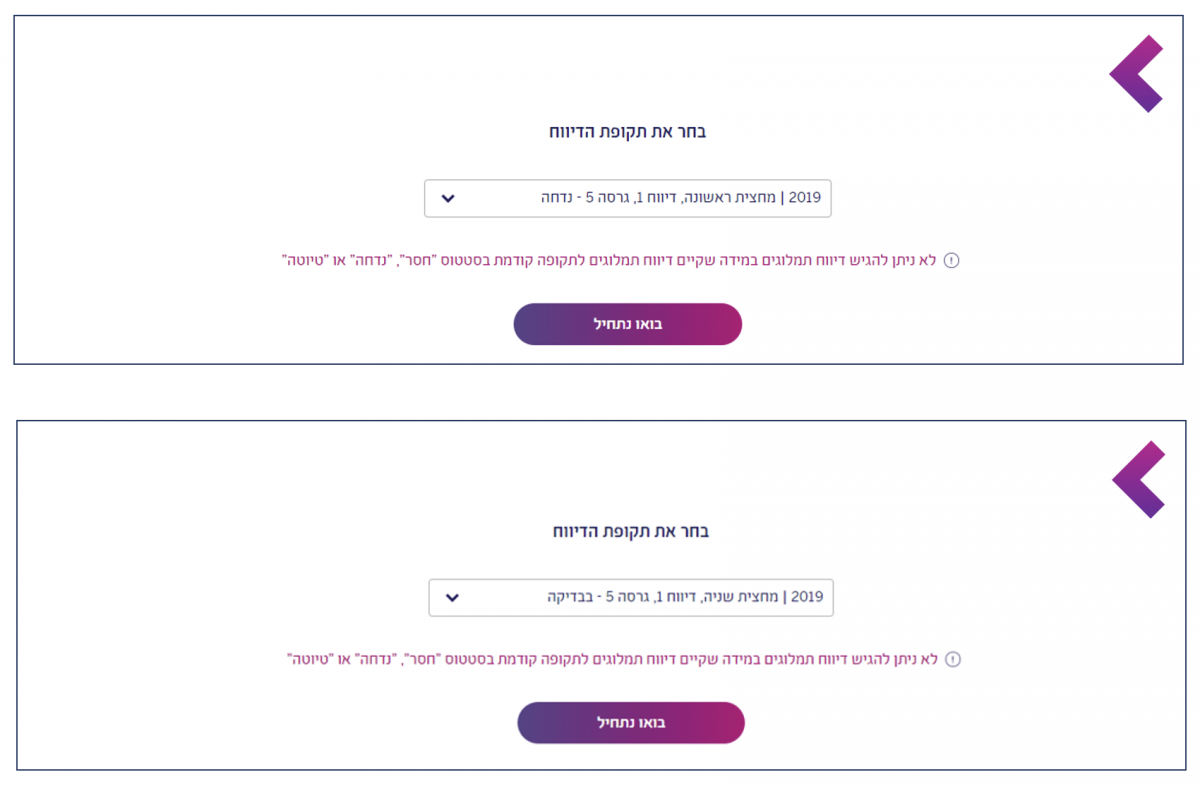Click 2019 in the מחצית ראשונה dropdown

(804, 198)
